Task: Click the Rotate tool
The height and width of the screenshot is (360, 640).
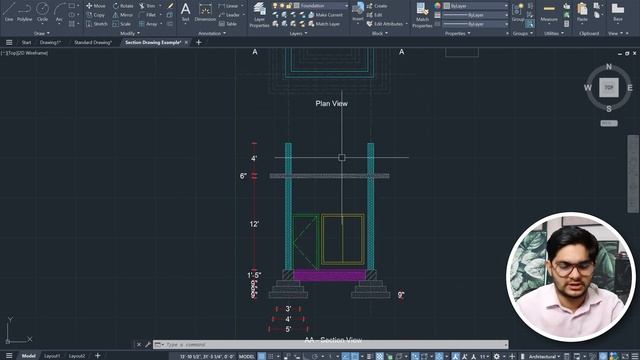Action: [x=123, y=6]
